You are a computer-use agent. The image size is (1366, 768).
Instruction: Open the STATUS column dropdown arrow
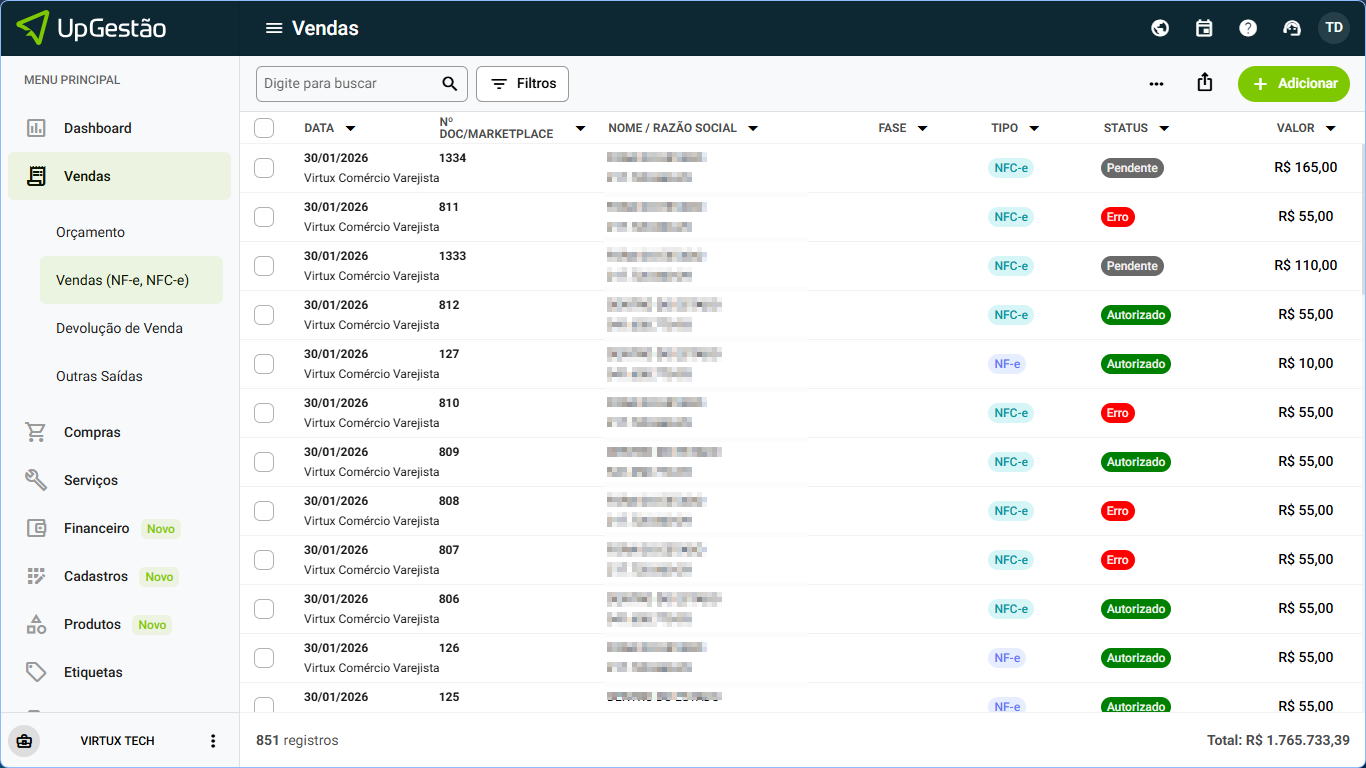tap(1164, 128)
